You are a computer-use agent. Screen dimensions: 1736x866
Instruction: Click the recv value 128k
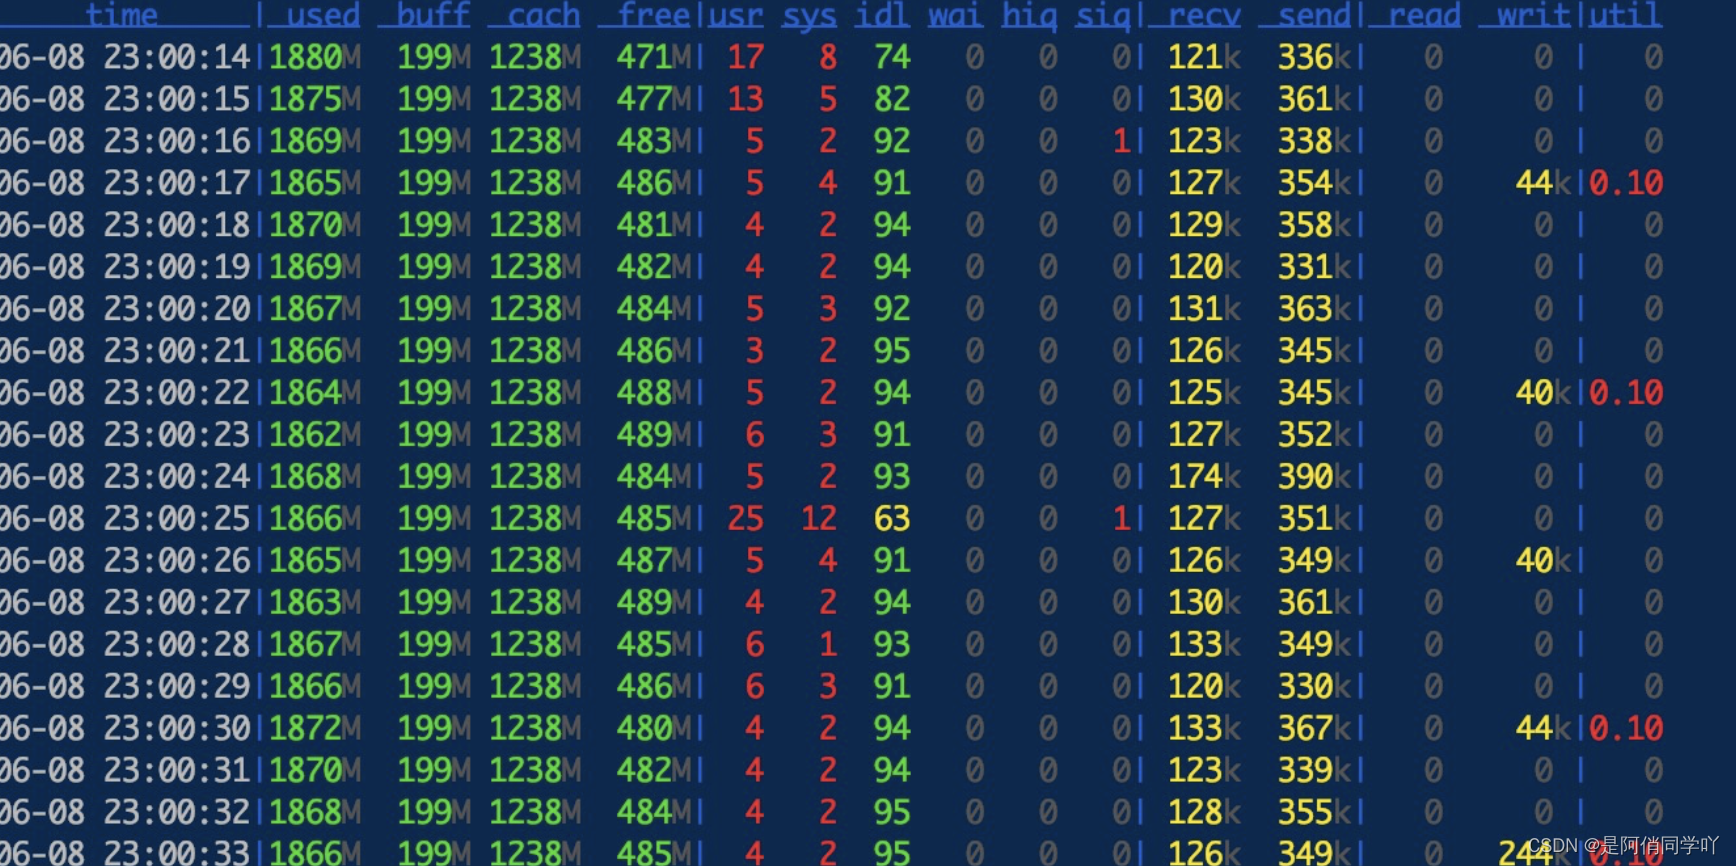1204,813
